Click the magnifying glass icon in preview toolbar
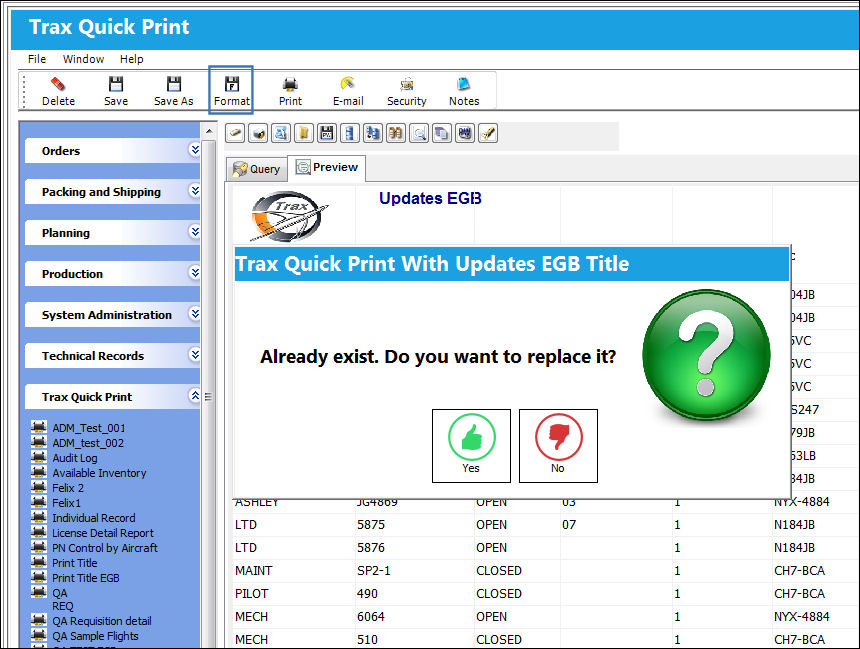Screen dimensions: 860x649 [419, 133]
